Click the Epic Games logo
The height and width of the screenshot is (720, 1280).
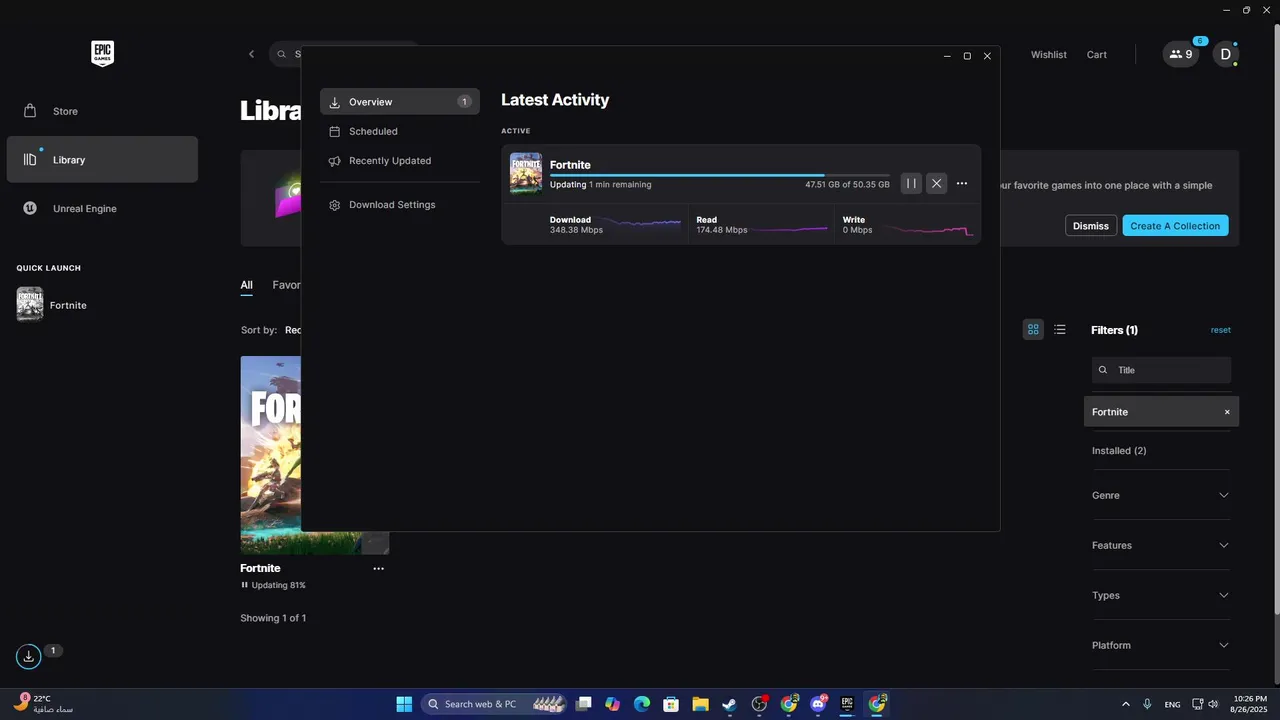[102, 54]
